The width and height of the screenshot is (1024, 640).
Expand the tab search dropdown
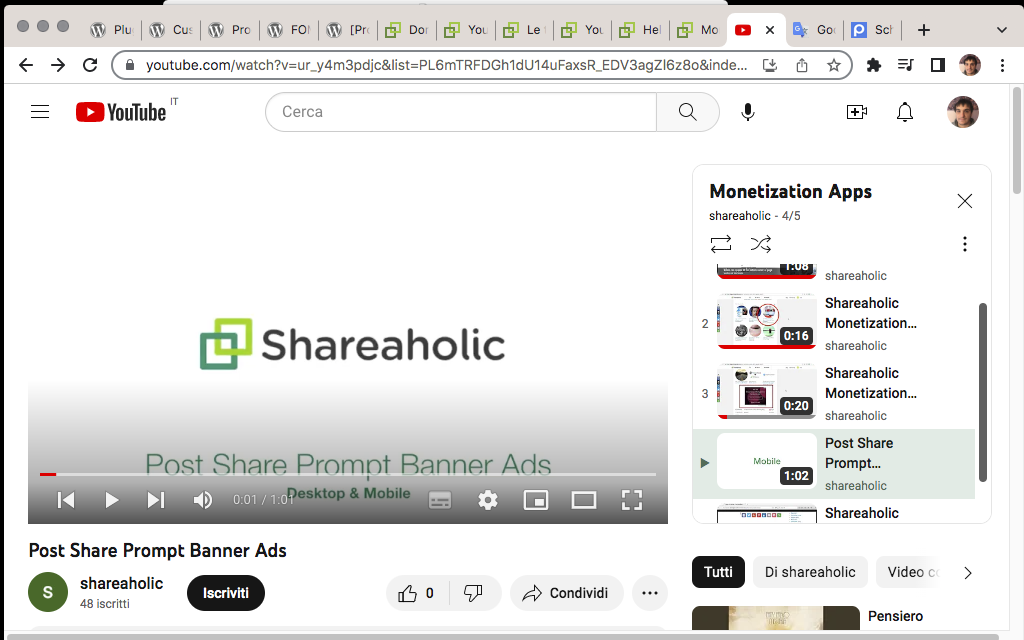tap(1001, 30)
